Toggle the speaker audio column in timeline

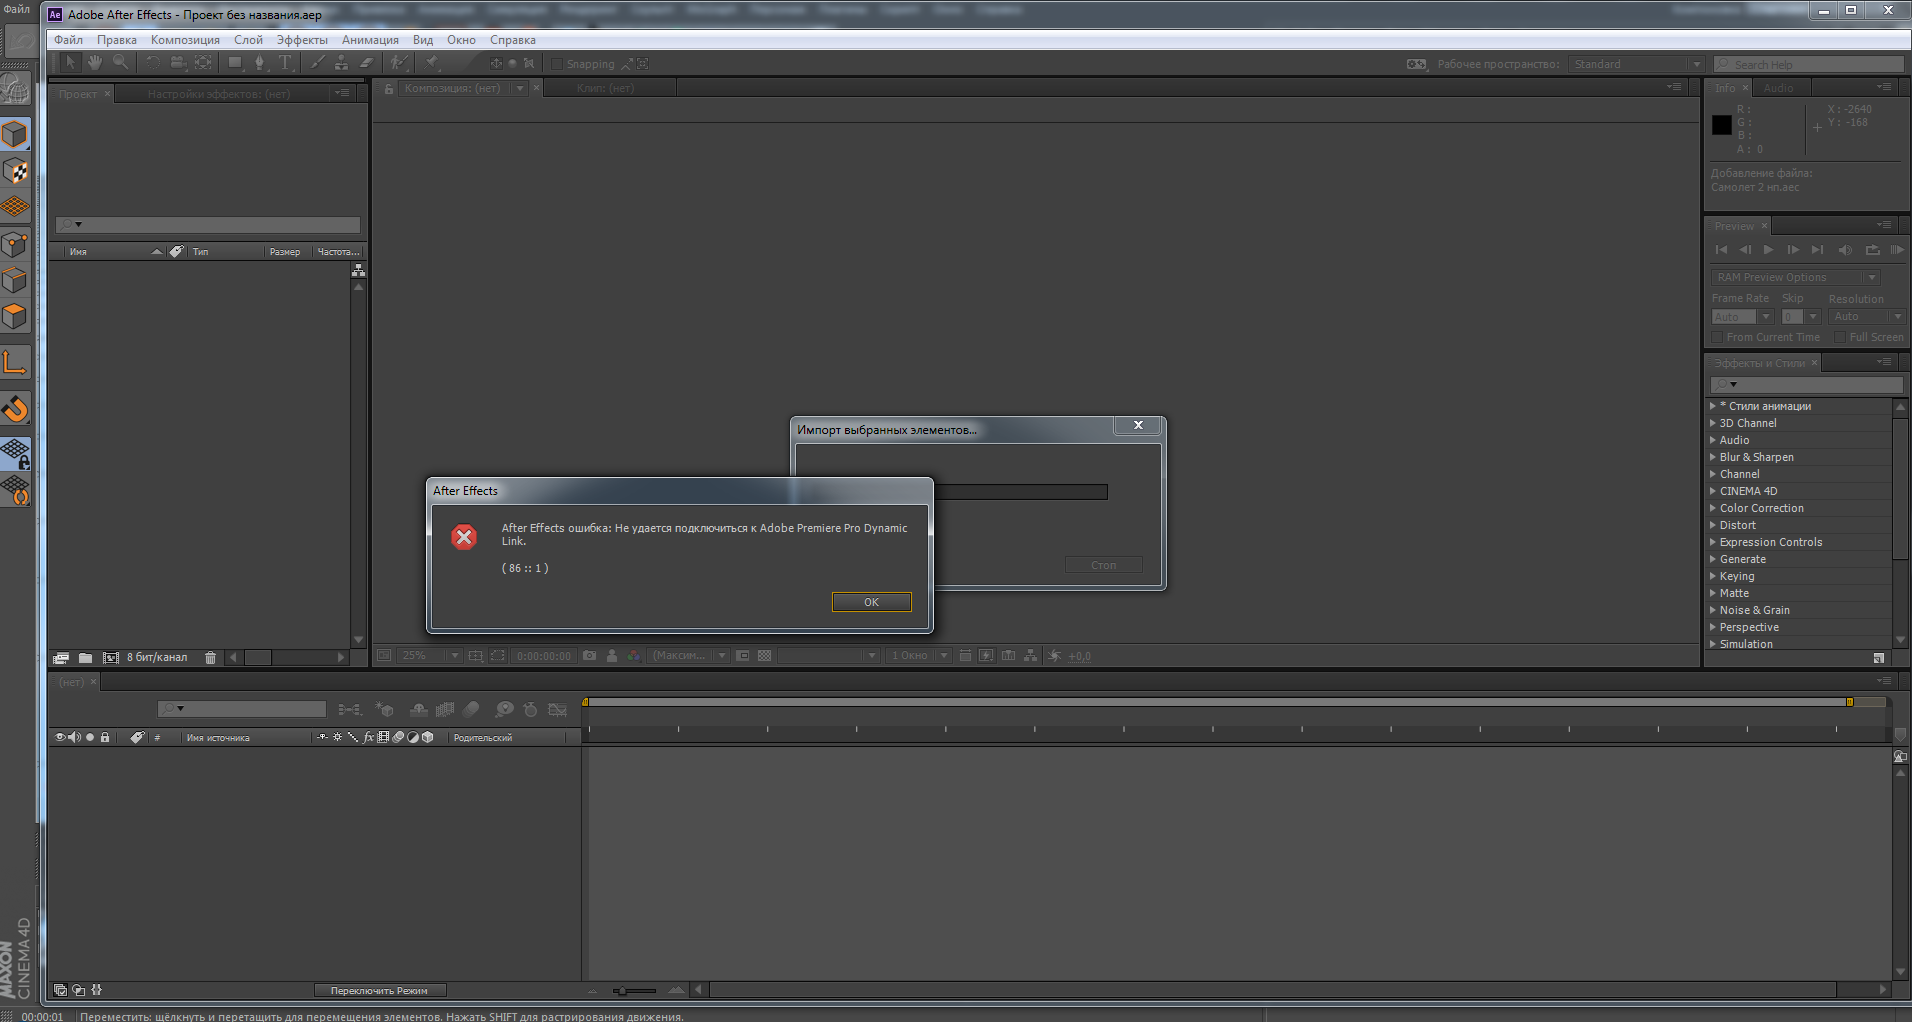point(74,737)
